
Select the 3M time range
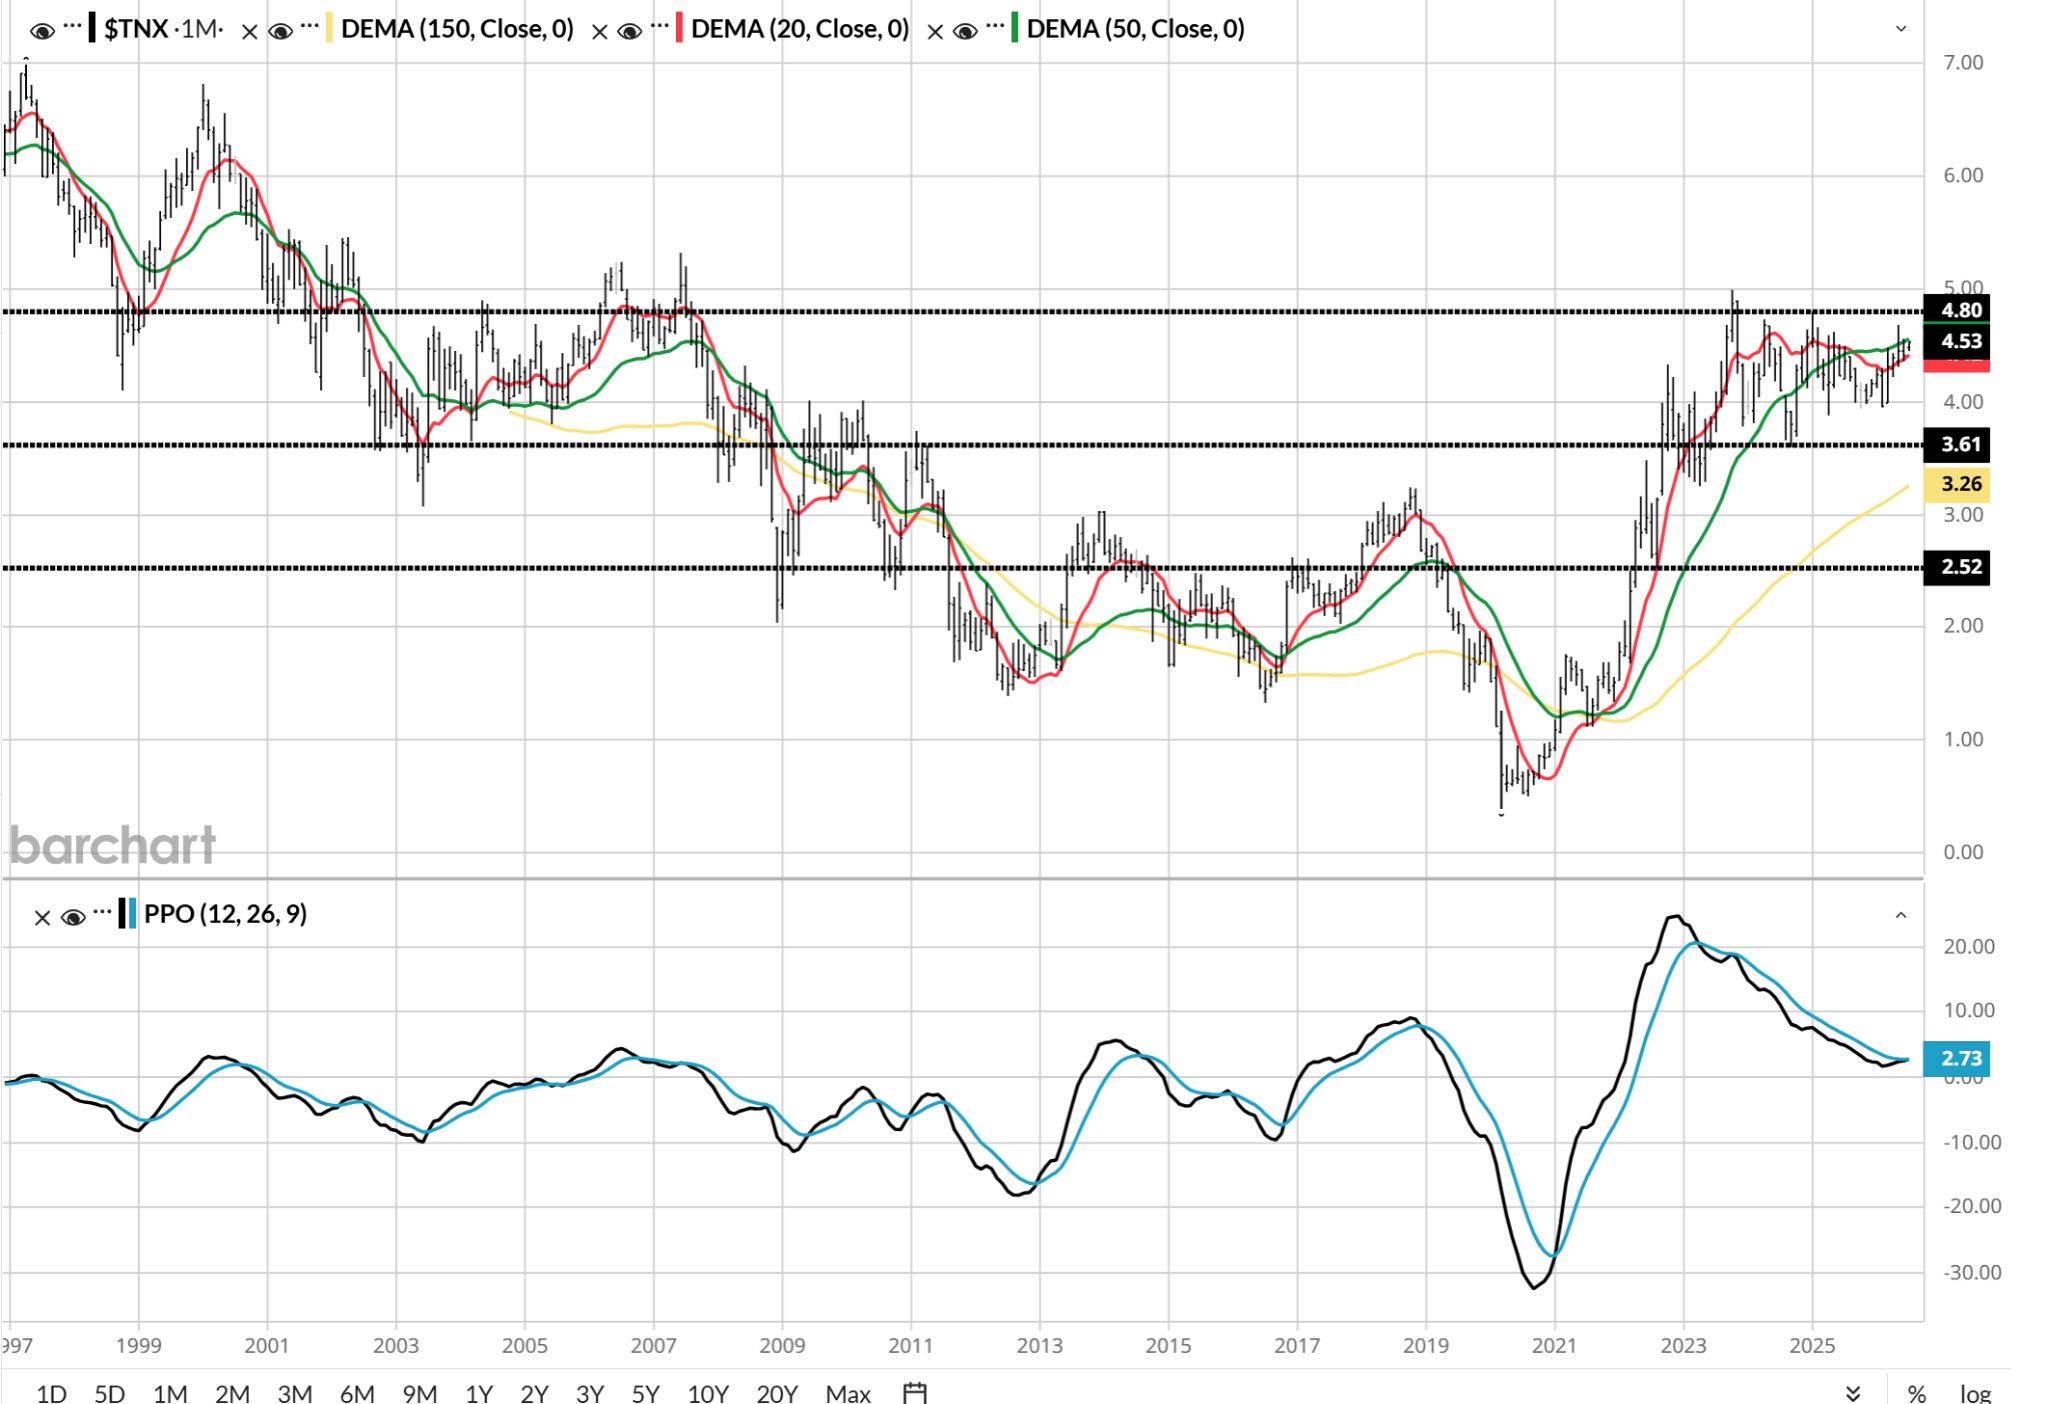coord(294,1393)
